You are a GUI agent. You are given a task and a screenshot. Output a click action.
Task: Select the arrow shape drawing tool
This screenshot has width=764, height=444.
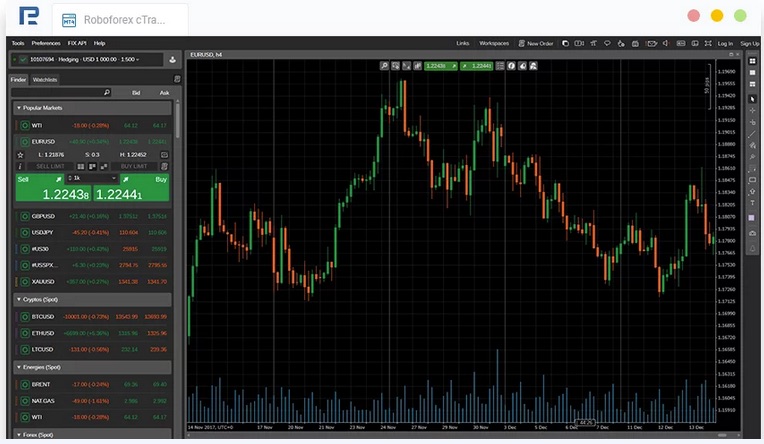pyautogui.click(x=752, y=192)
